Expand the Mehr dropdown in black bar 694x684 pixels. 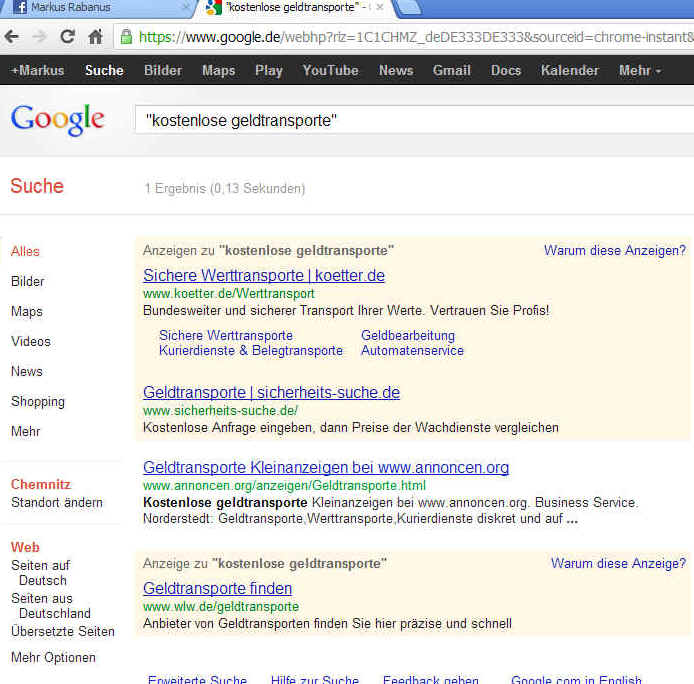point(640,70)
